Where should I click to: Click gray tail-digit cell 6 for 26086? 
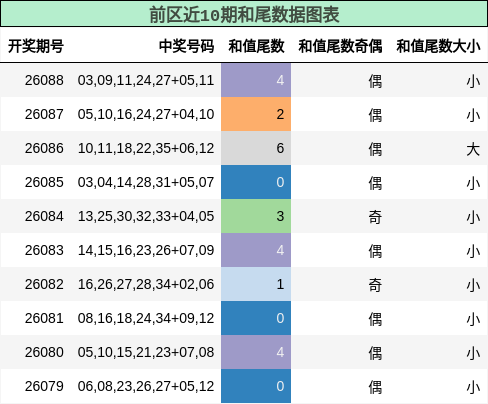point(256,148)
